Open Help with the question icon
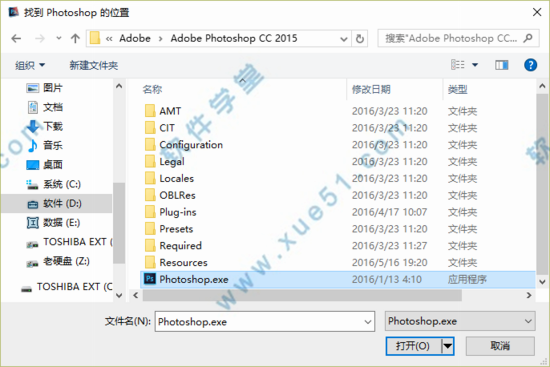 point(530,65)
